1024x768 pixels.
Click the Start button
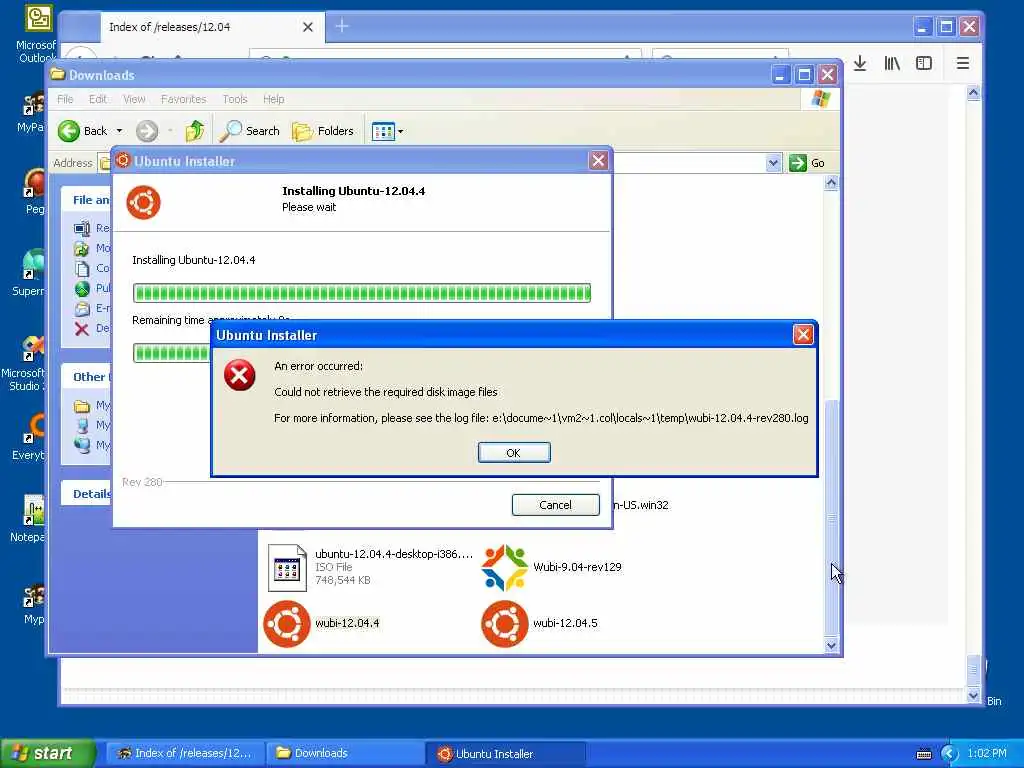tap(48, 753)
